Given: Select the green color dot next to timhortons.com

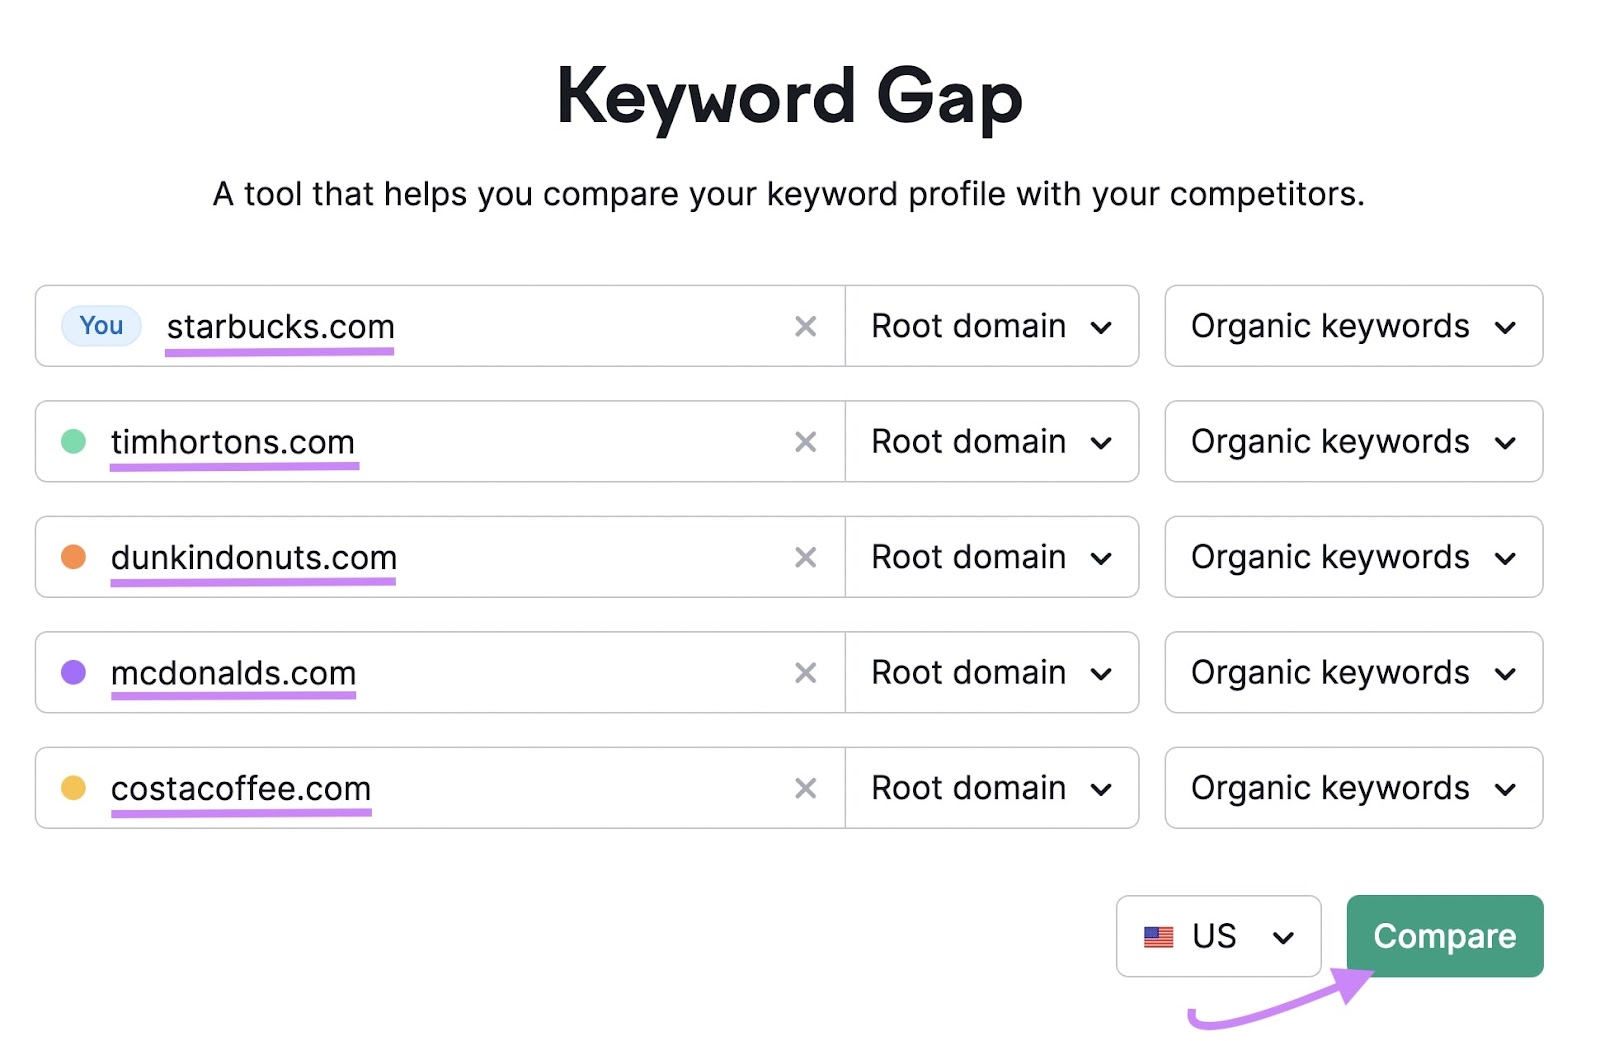Looking at the screenshot, I should (x=74, y=441).
